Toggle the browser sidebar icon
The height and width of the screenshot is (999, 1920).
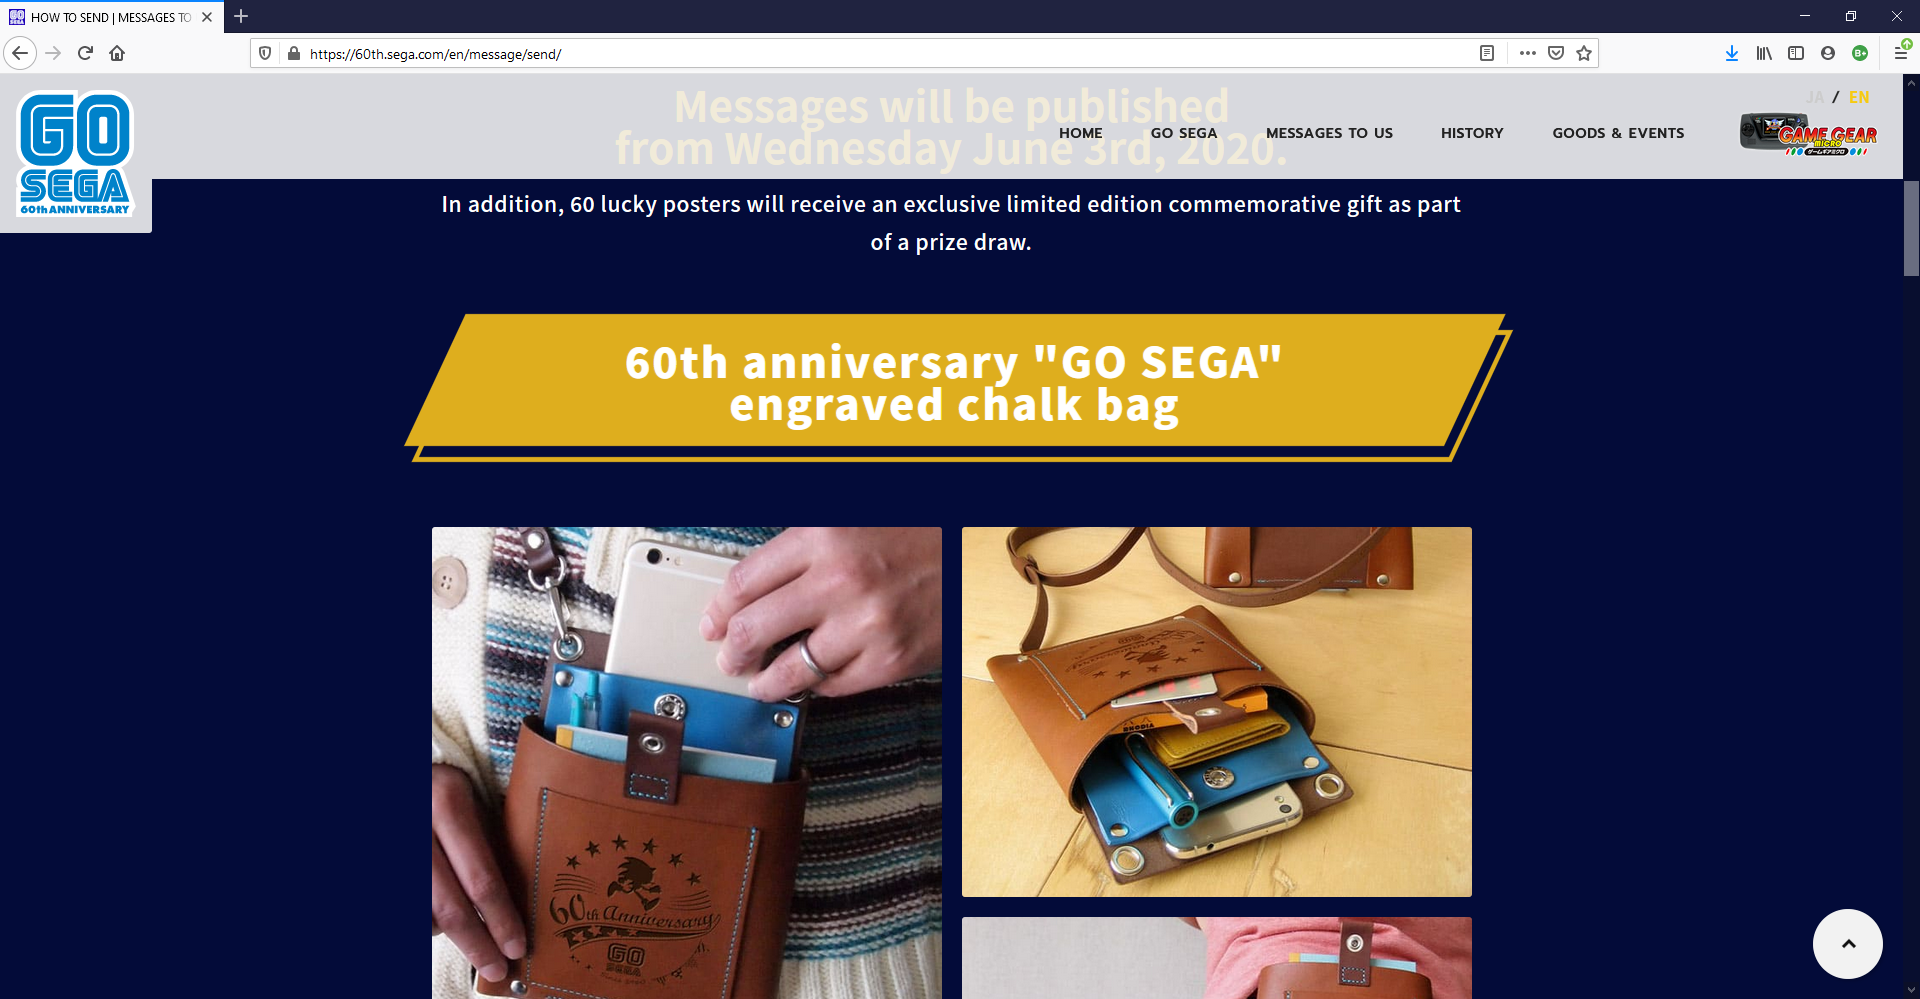coord(1796,53)
